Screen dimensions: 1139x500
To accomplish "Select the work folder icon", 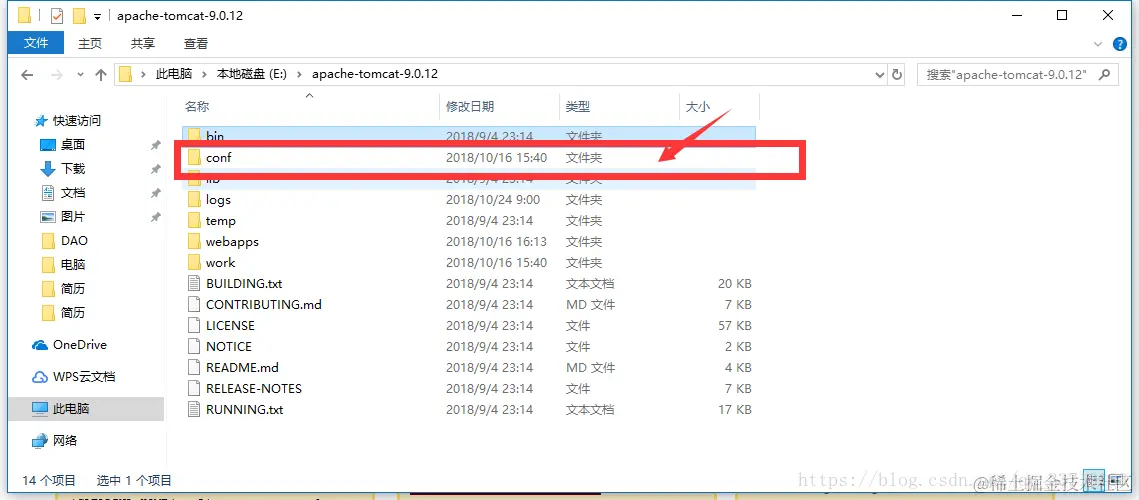I will point(193,262).
